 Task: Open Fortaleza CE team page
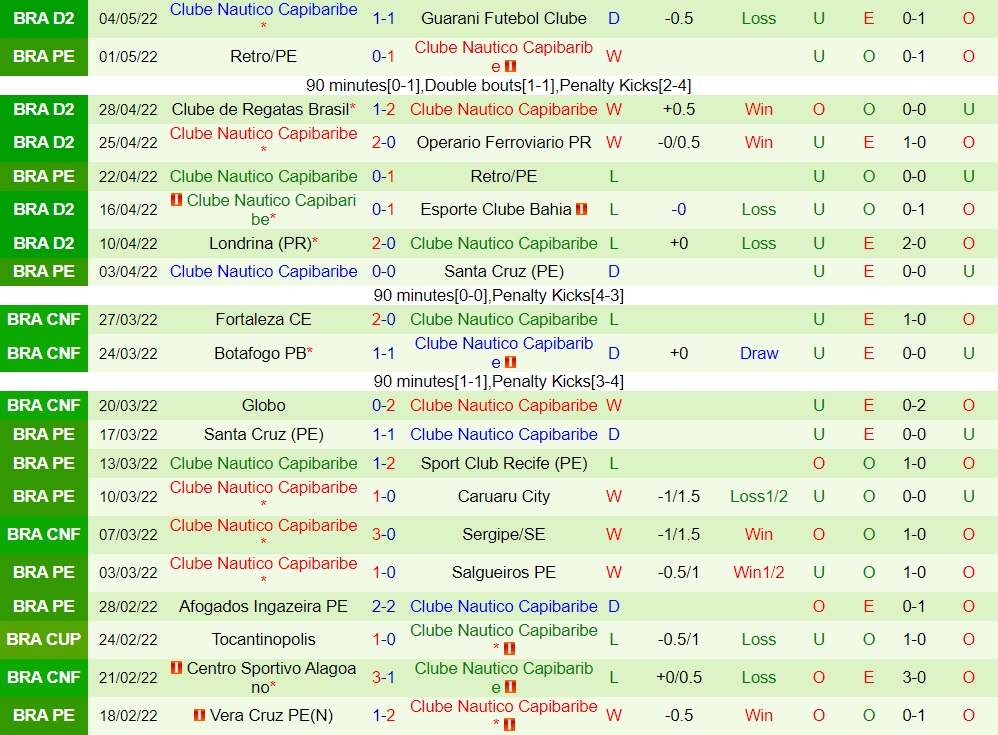[x=264, y=319]
